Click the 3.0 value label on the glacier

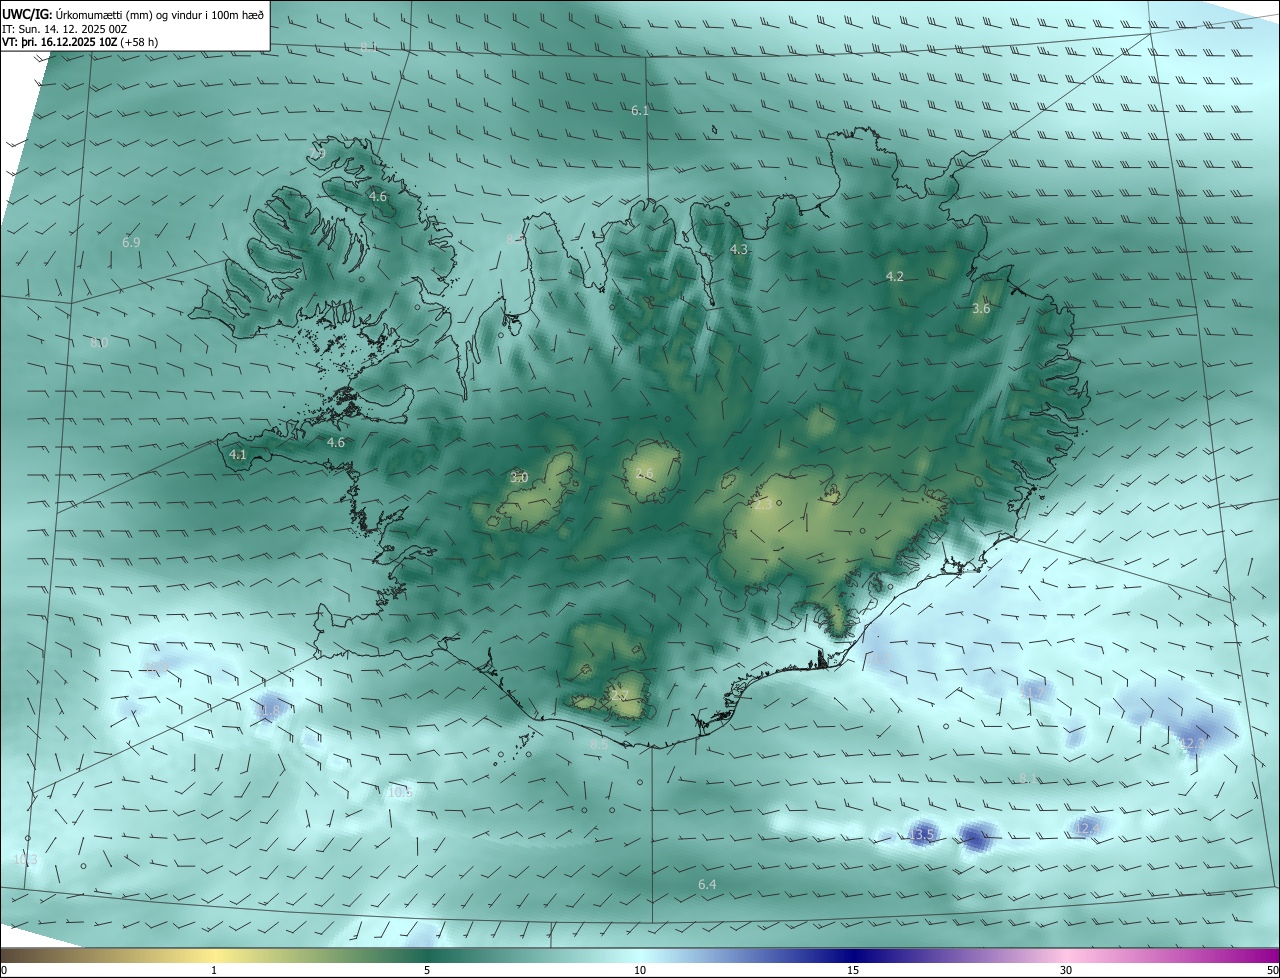coord(519,478)
